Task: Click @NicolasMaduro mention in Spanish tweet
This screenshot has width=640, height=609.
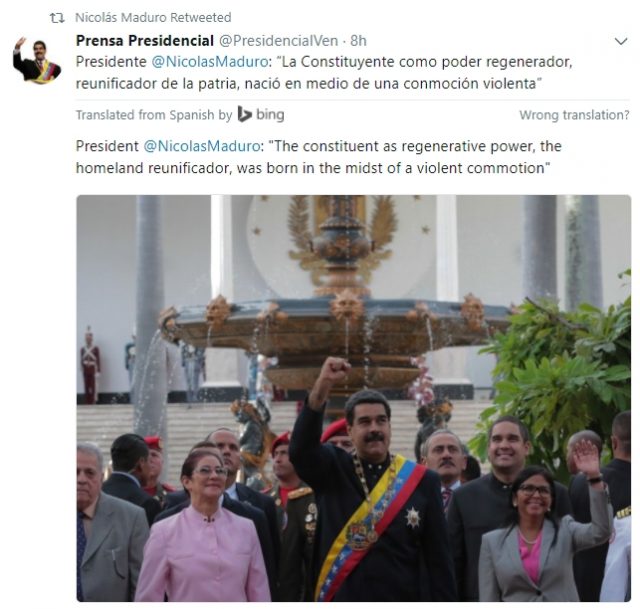Action: pos(210,62)
